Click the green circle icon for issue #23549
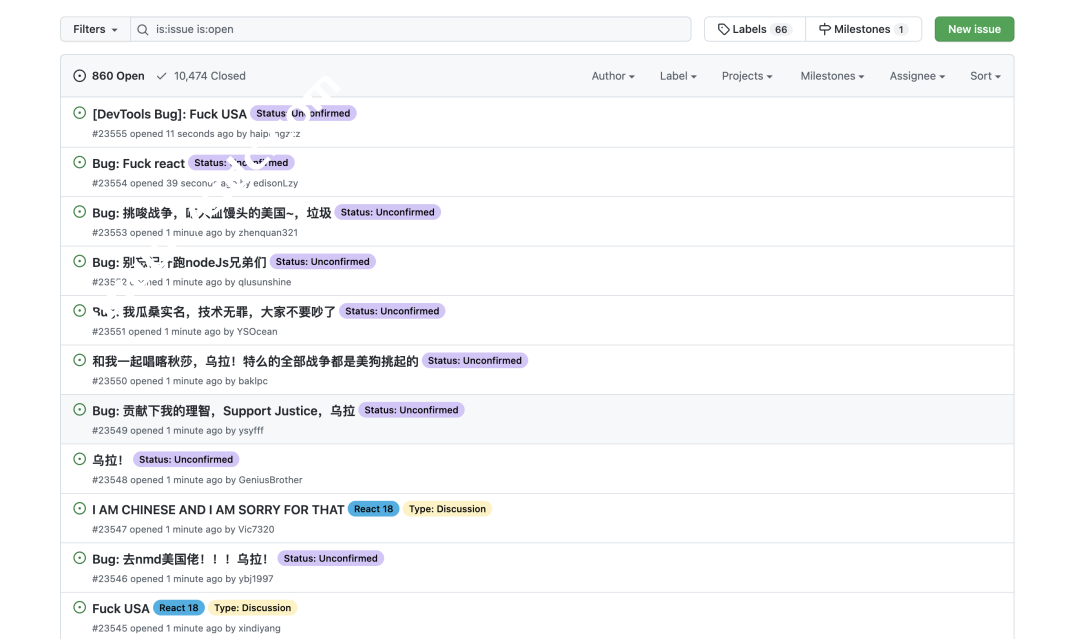 pyautogui.click(x=80, y=410)
